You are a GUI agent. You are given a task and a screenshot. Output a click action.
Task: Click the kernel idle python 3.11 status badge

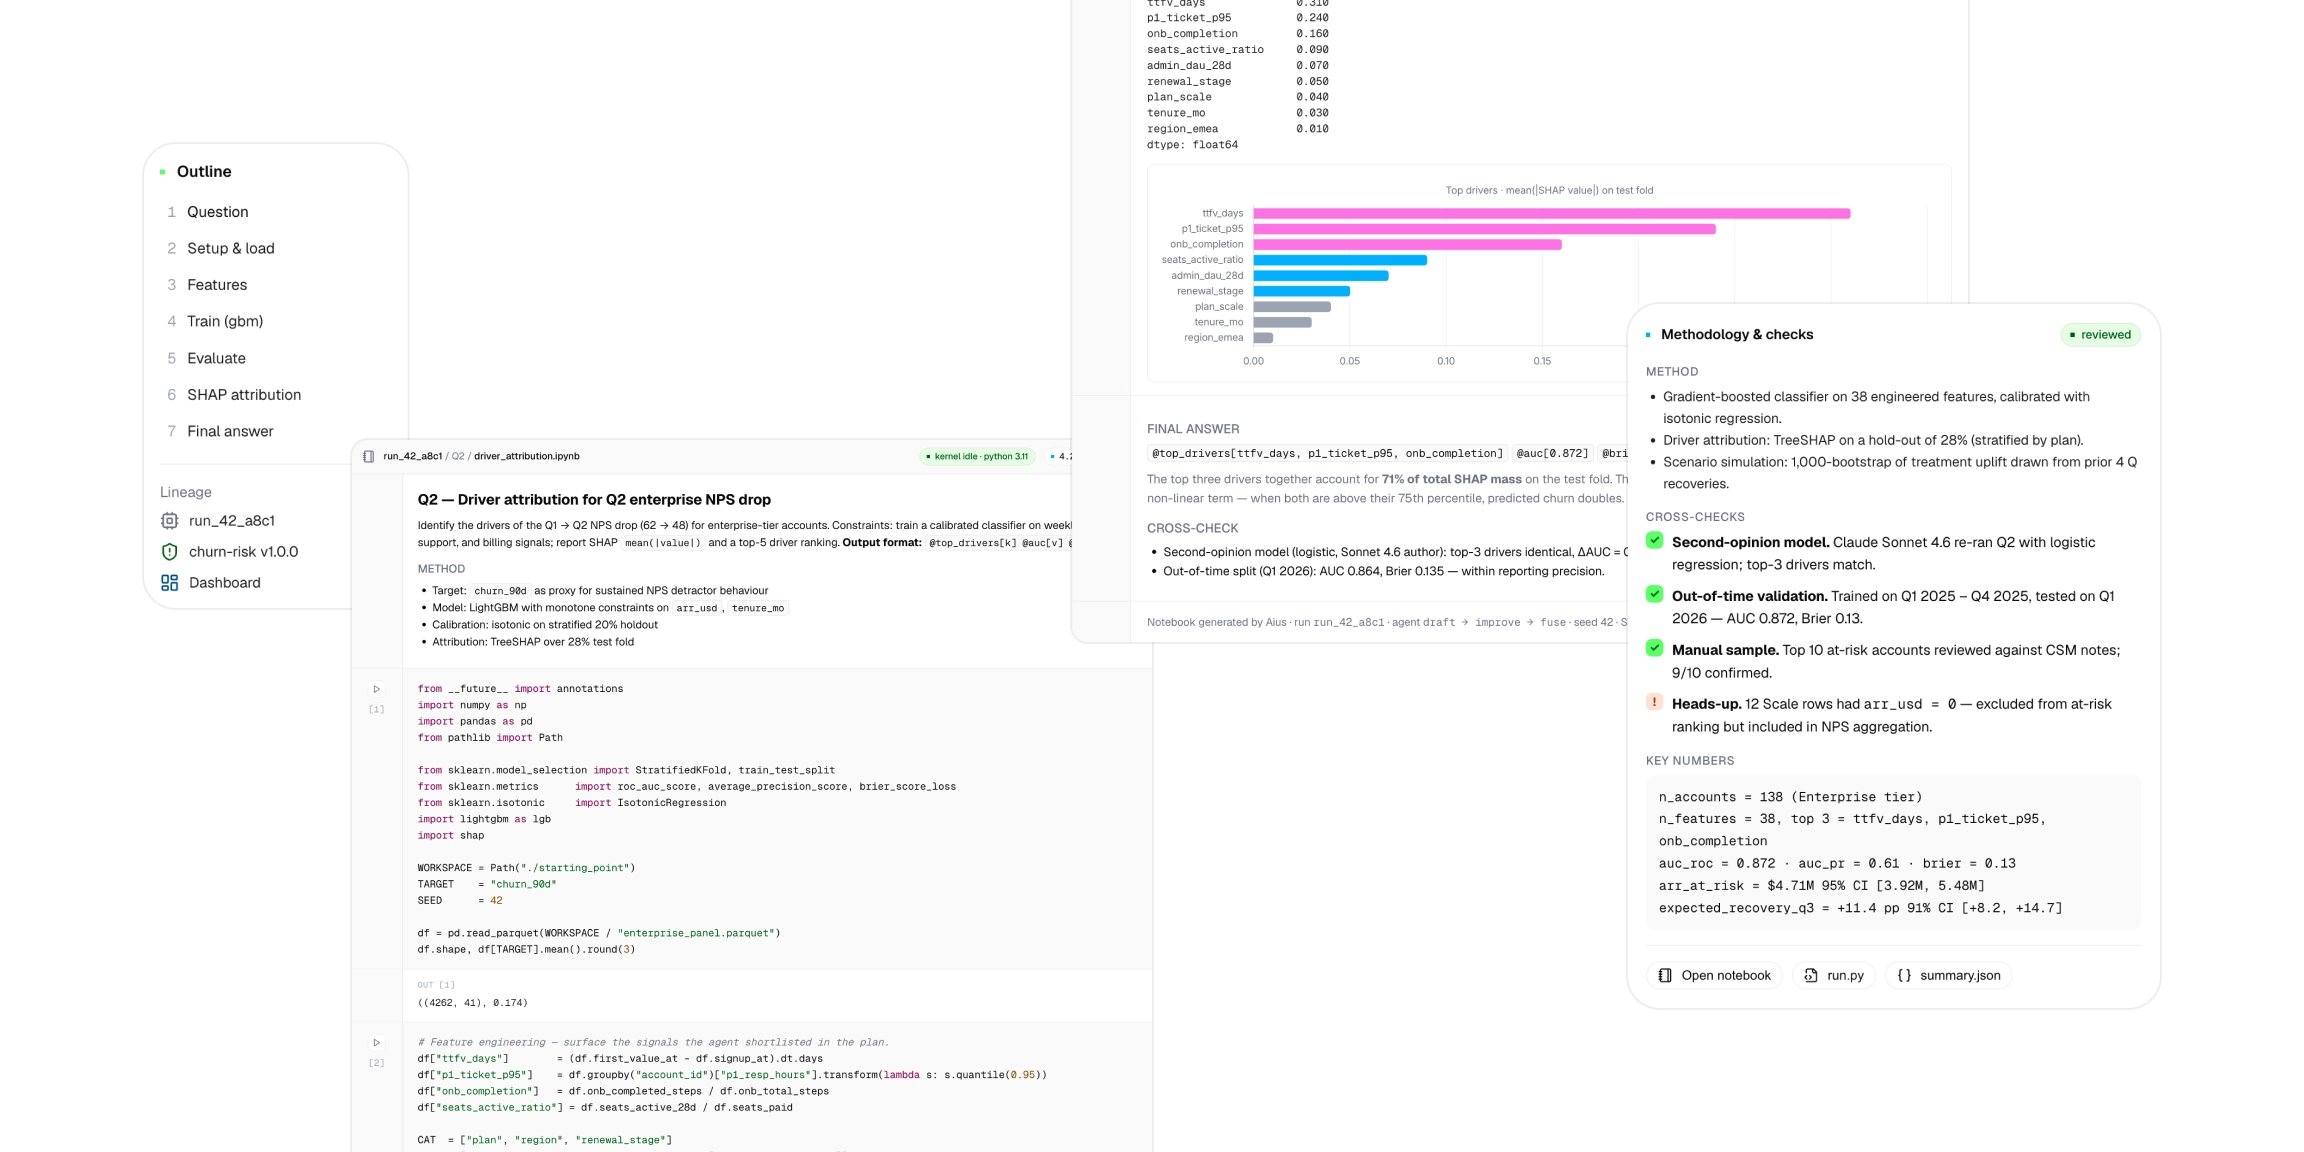click(977, 456)
